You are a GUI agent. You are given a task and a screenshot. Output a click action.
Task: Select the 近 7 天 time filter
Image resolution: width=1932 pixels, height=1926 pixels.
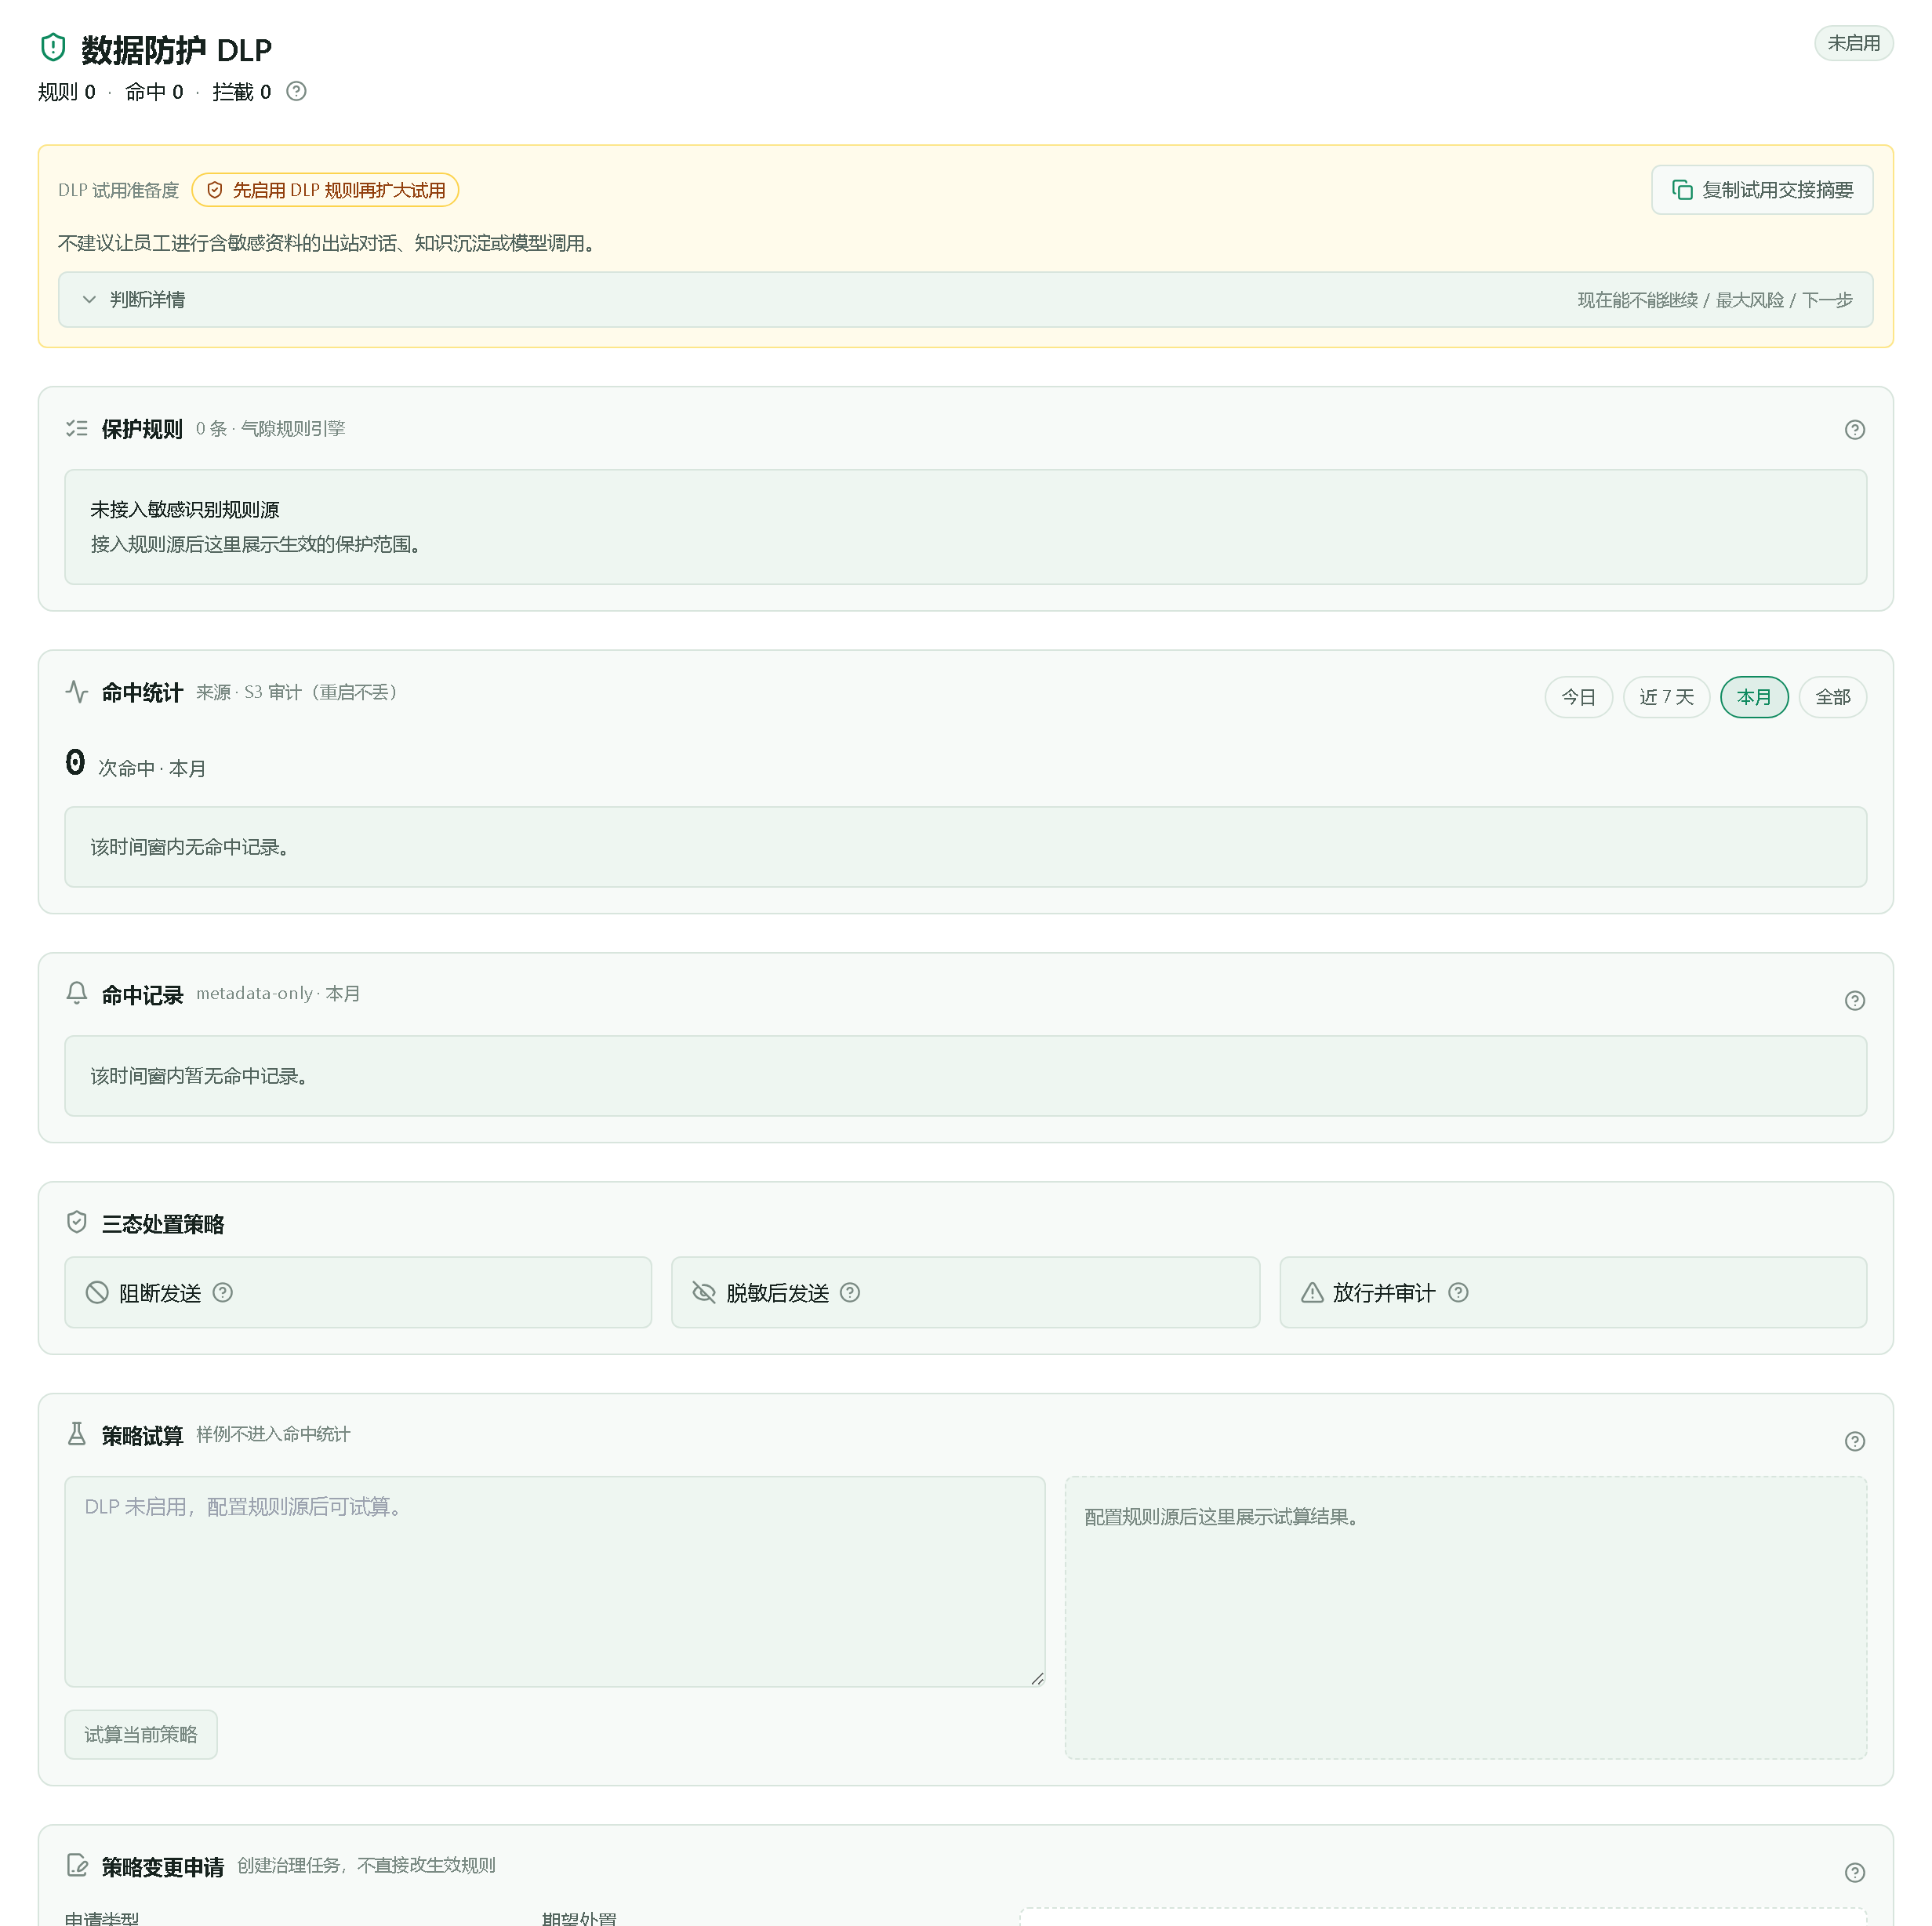pos(1666,697)
